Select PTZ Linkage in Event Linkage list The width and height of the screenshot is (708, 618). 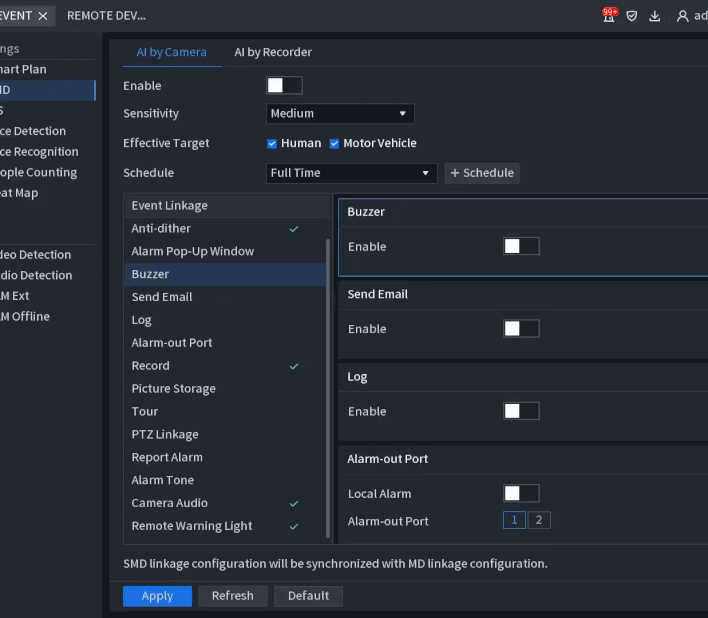(165, 434)
